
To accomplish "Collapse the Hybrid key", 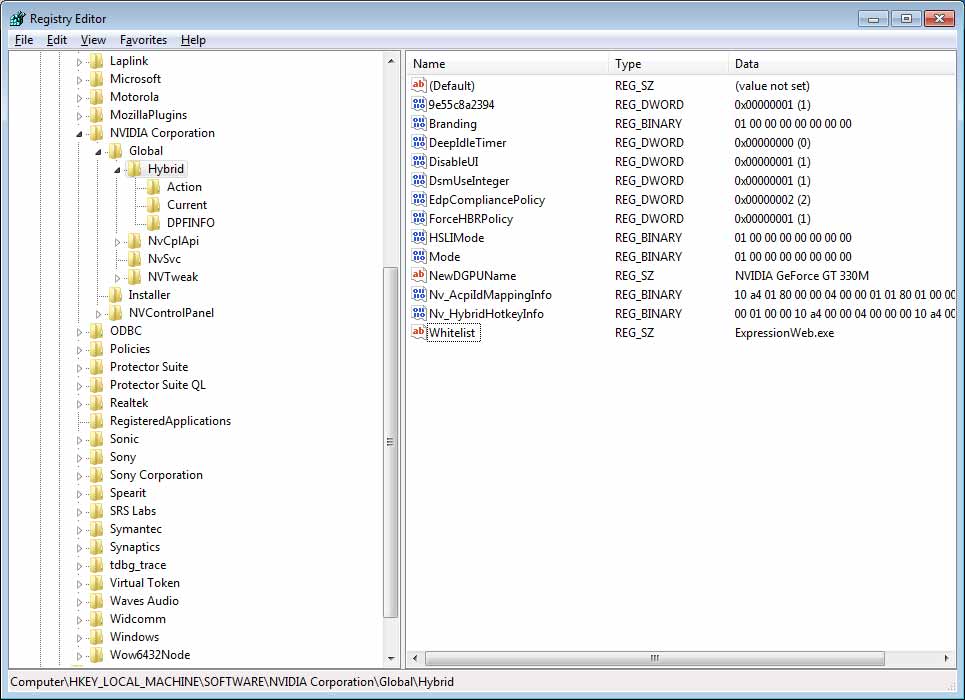I will pyautogui.click(x=117, y=170).
